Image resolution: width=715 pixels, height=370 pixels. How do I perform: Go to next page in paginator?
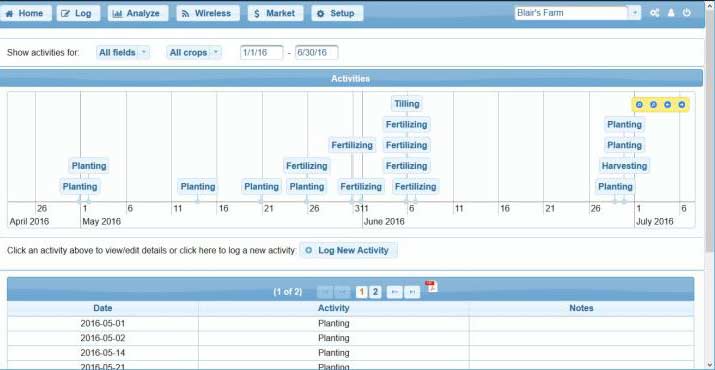[x=394, y=292]
